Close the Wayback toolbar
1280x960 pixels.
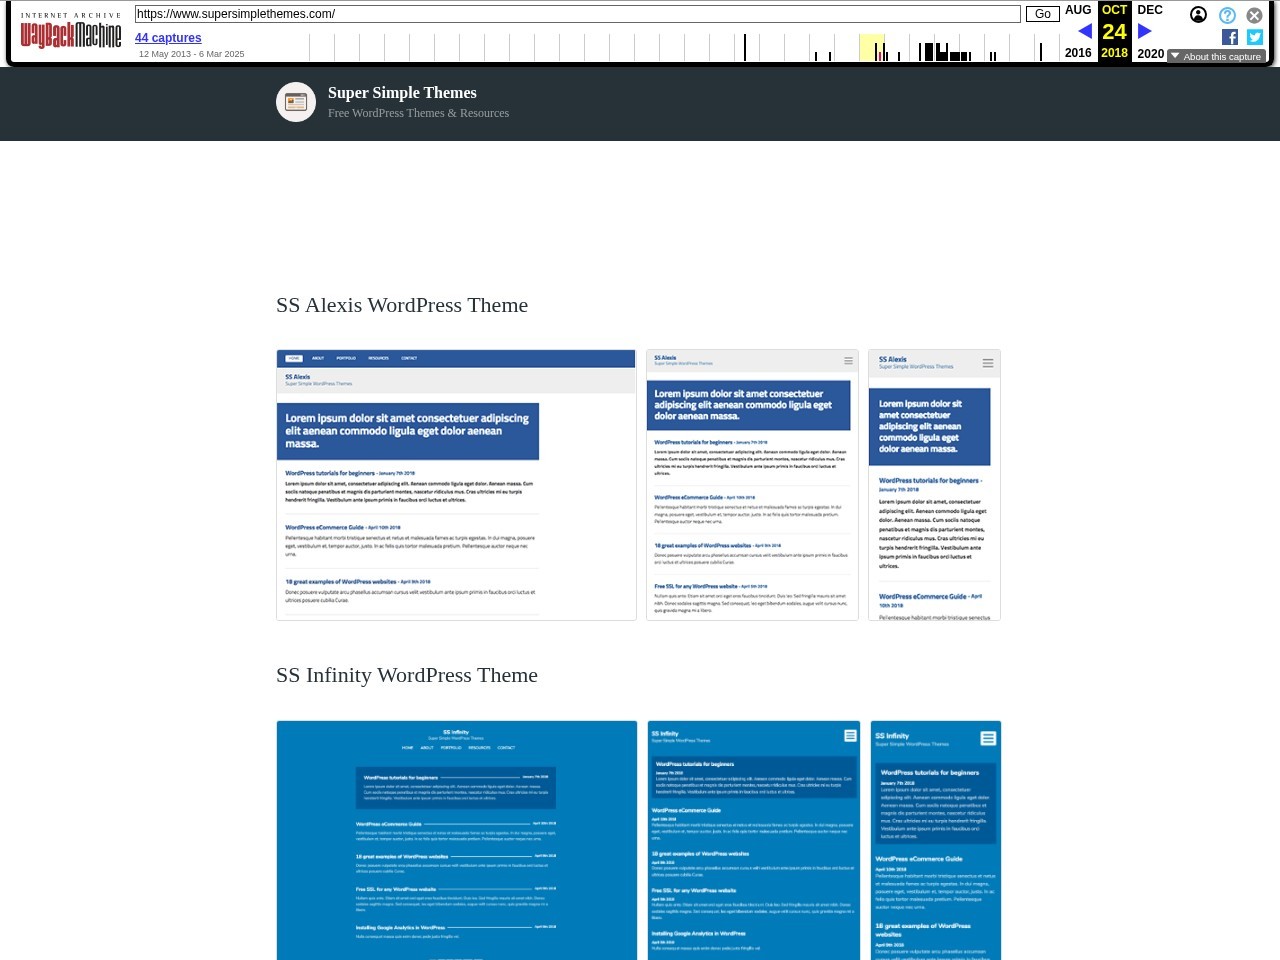coord(1254,15)
